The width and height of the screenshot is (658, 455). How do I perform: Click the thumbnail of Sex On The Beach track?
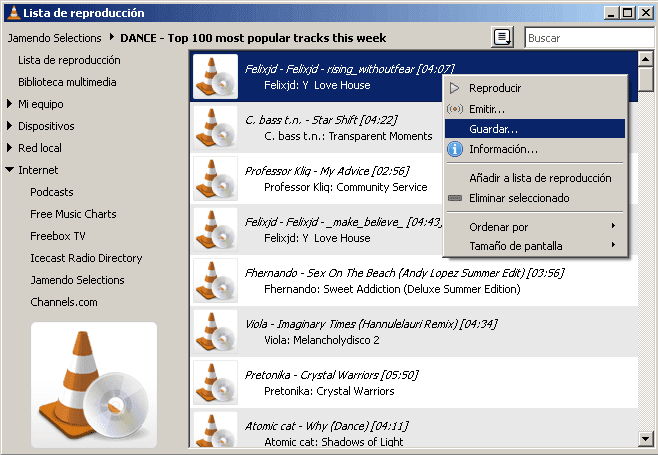pos(216,280)
